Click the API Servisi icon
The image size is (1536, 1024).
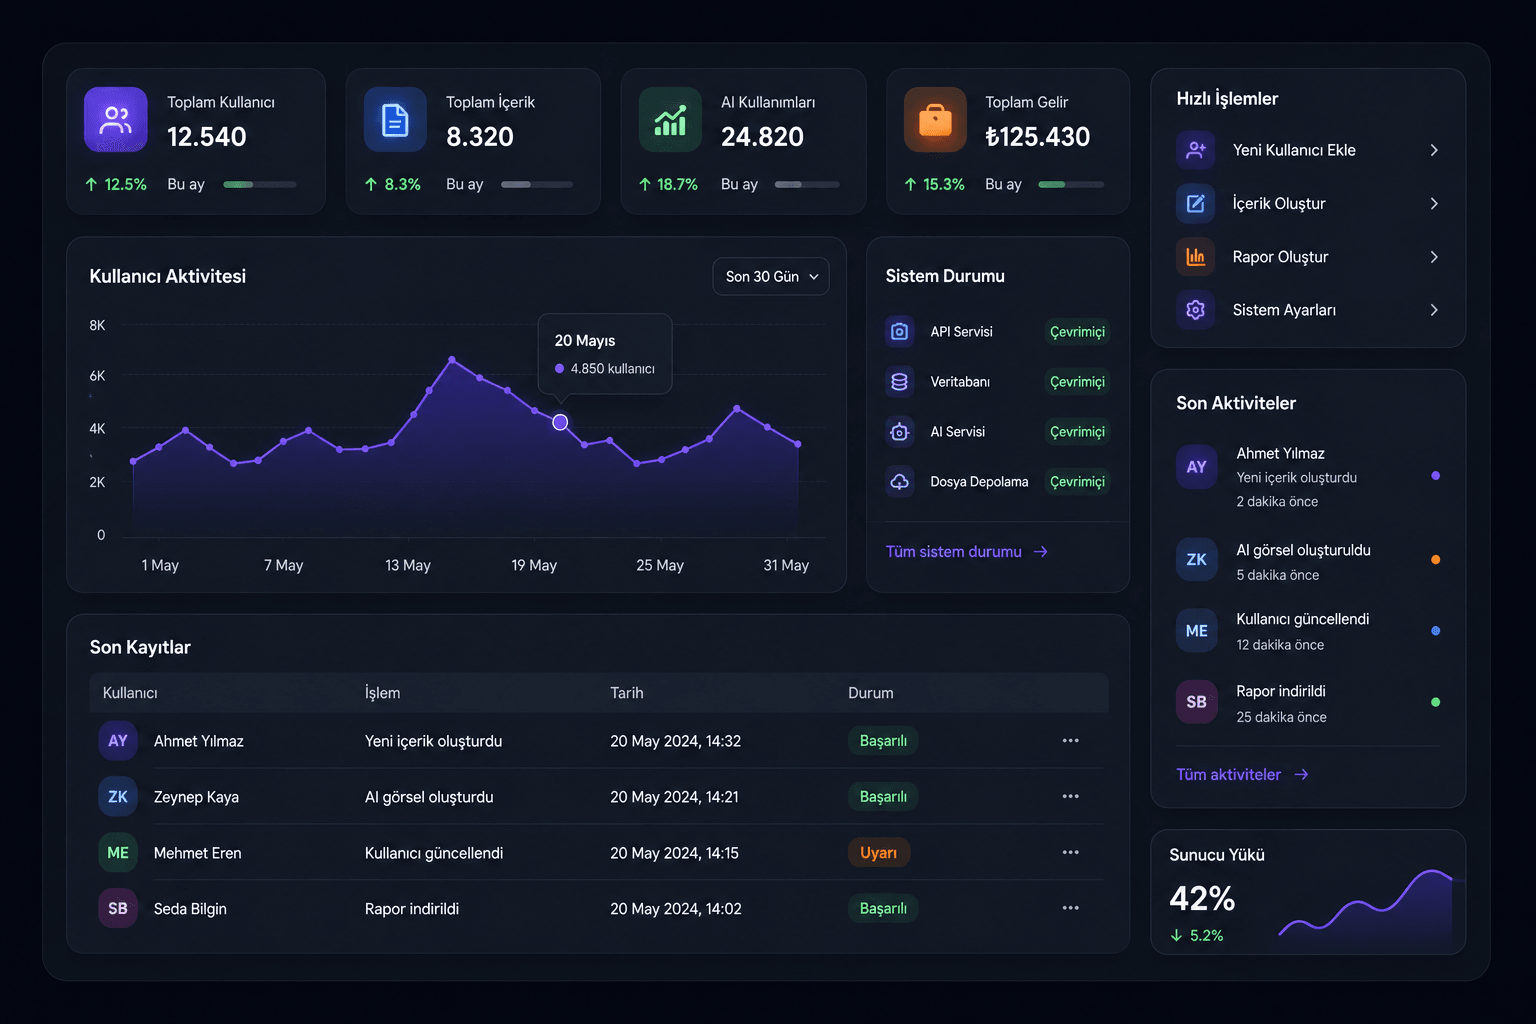900,331
